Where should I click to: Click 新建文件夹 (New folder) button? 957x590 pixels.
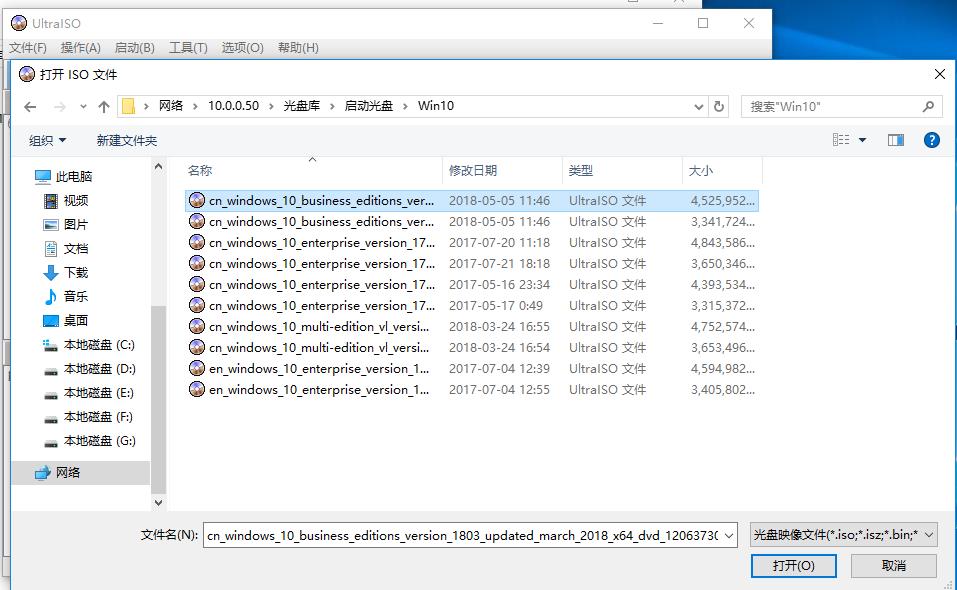click(127, 141)
